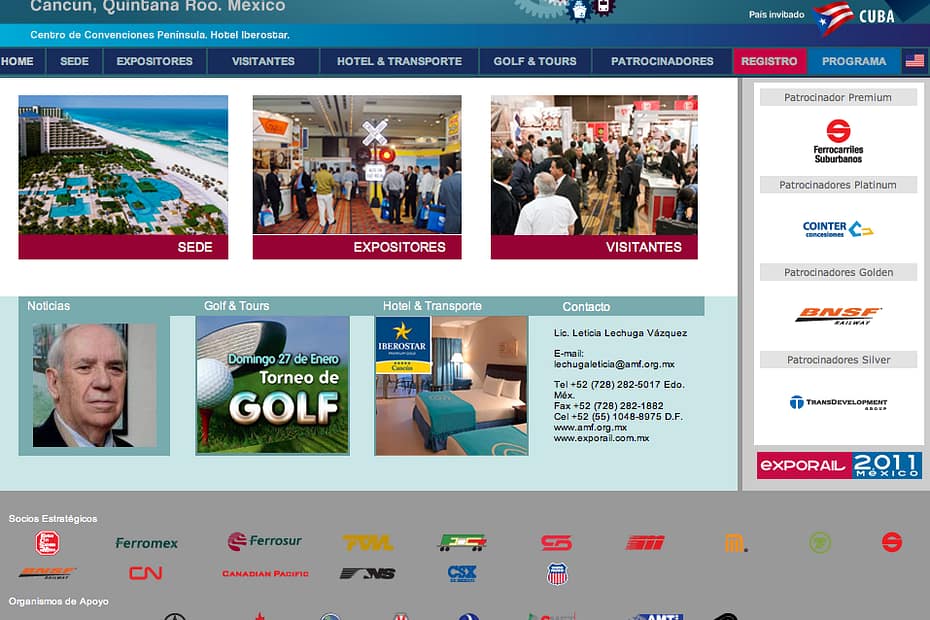Click the black NS logo
The image size is (930, 620).
coord(368,573)
